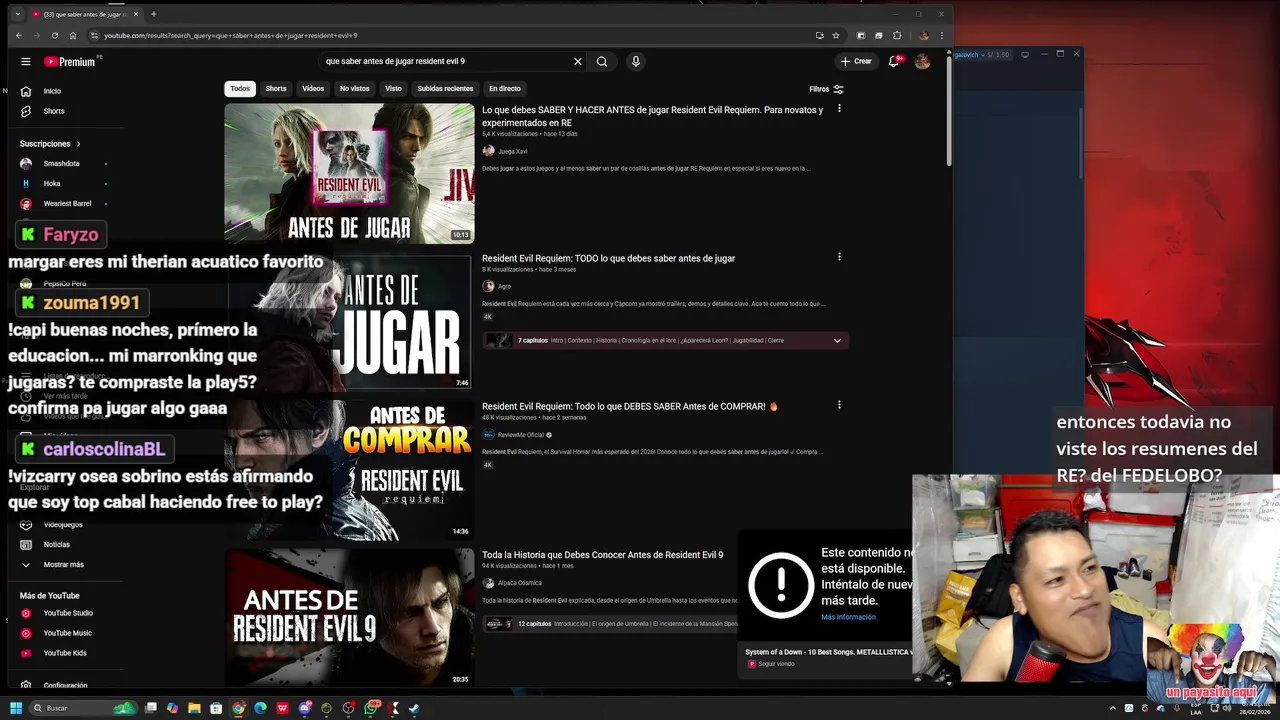Bookmark this page with star icon

click(836, 35)
